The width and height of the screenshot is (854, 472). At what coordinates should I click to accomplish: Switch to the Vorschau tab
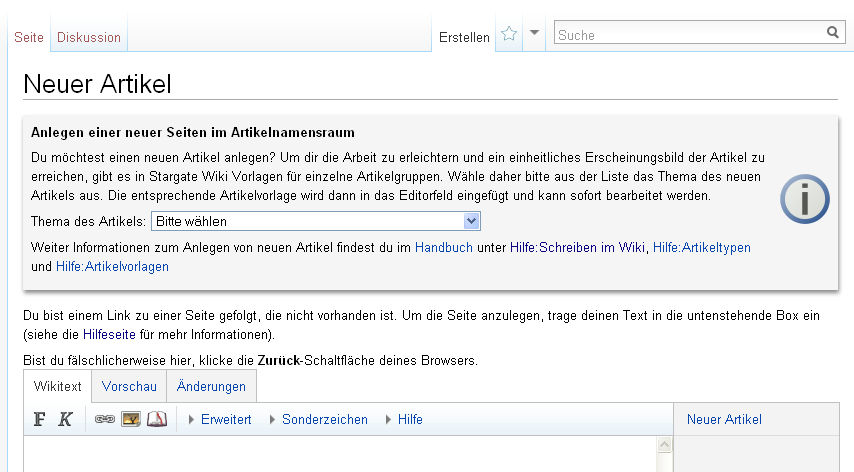click(129, 386)
